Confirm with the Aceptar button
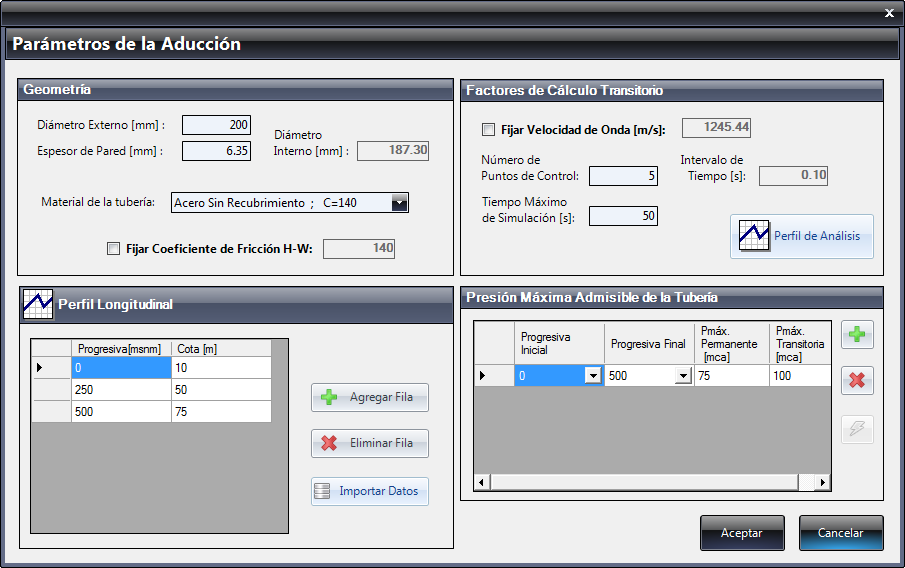905x568 pixels. click(742, 533)
